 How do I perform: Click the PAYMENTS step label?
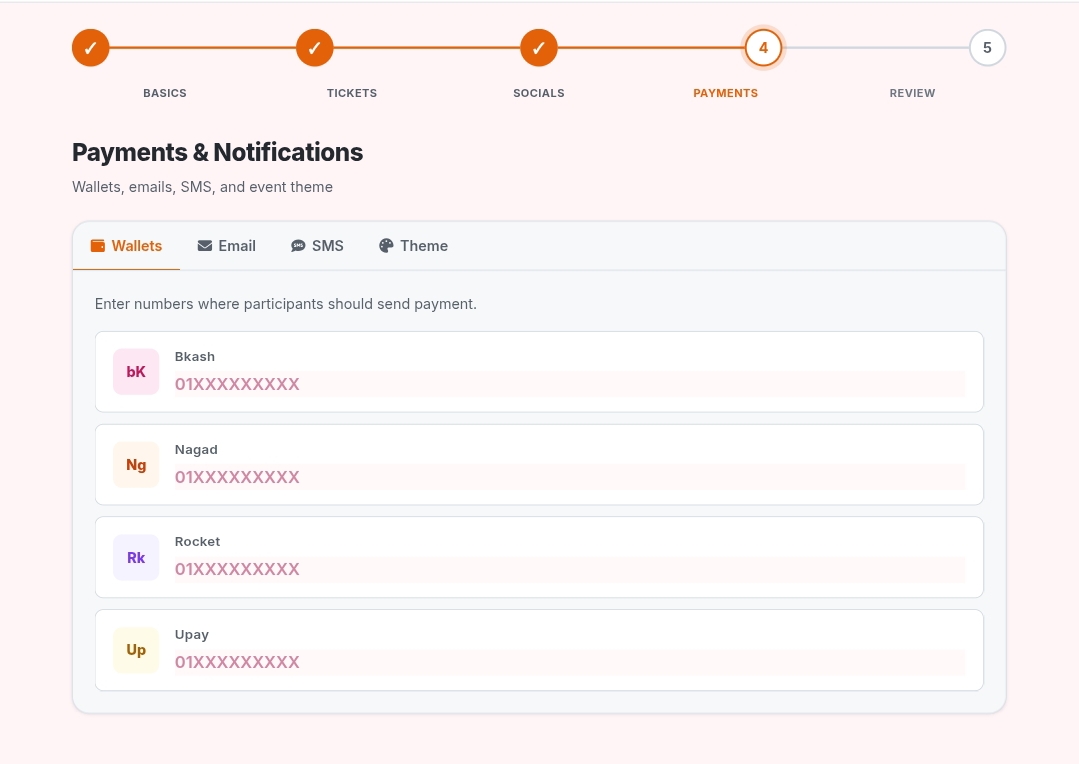coord(725,93)
